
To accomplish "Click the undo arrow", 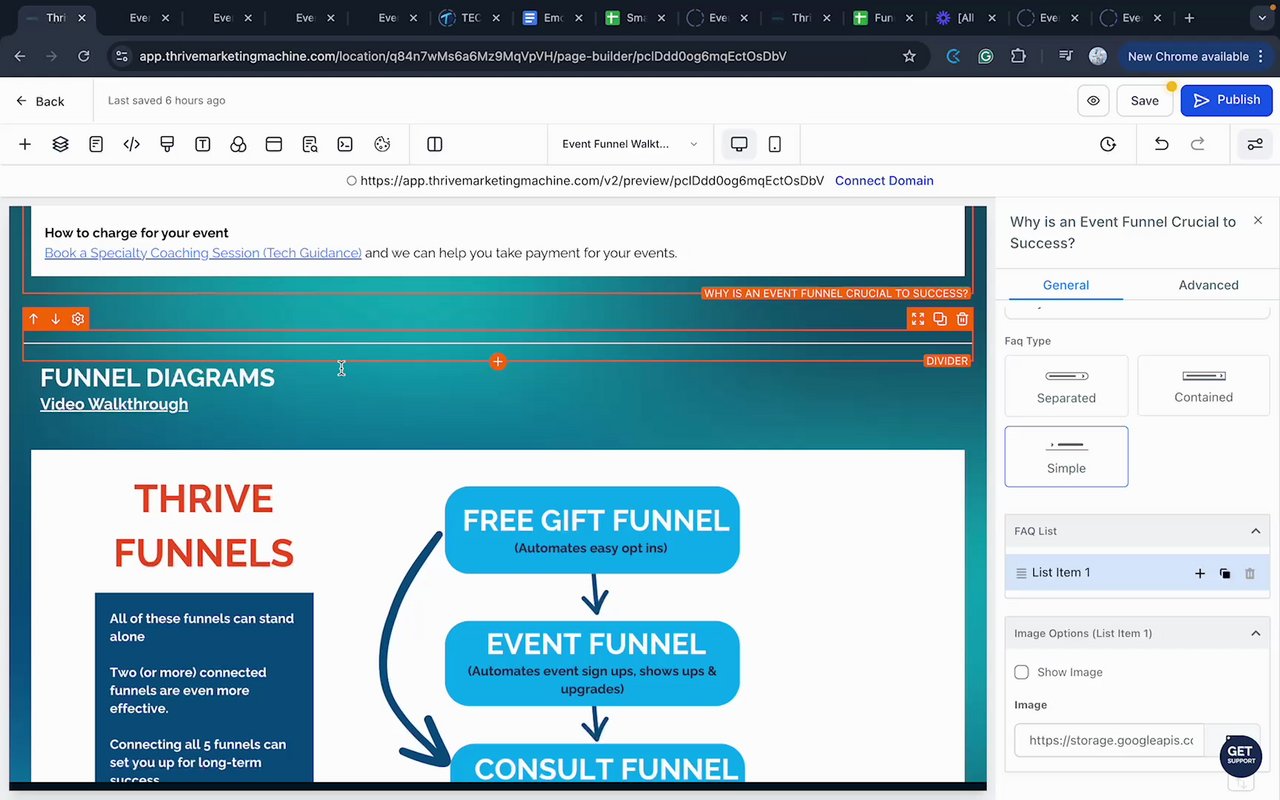I will 1161,144.
